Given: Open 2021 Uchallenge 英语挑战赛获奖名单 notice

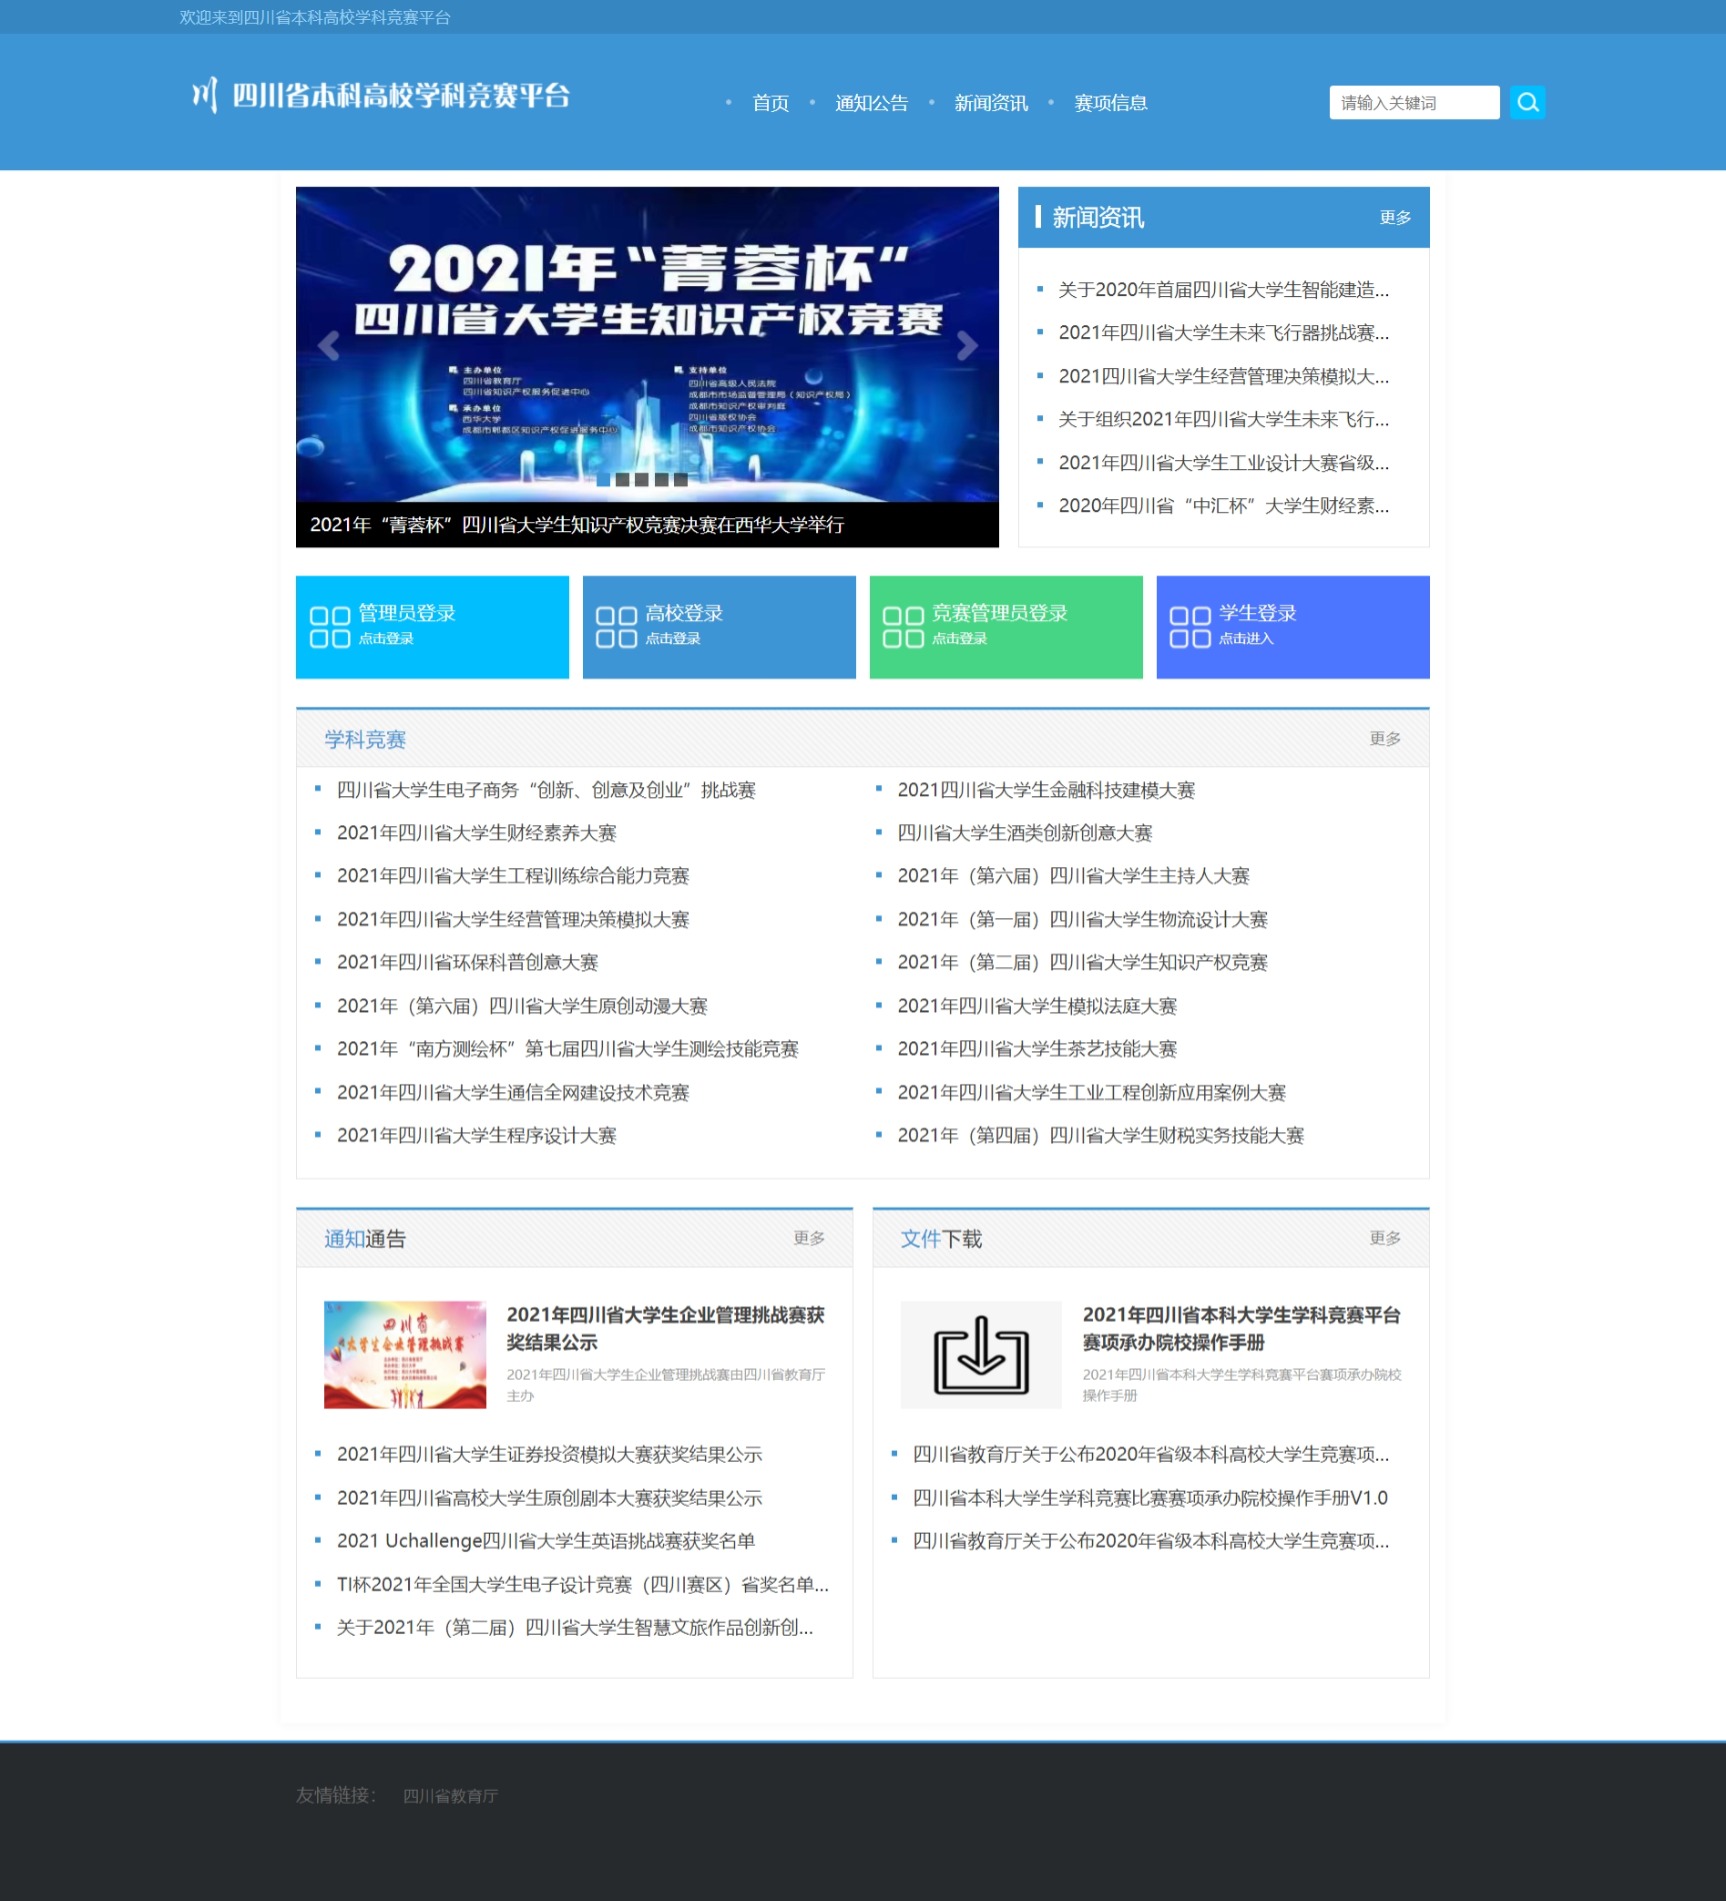Looking at the screenshot, I should [x=545, y=1541].
